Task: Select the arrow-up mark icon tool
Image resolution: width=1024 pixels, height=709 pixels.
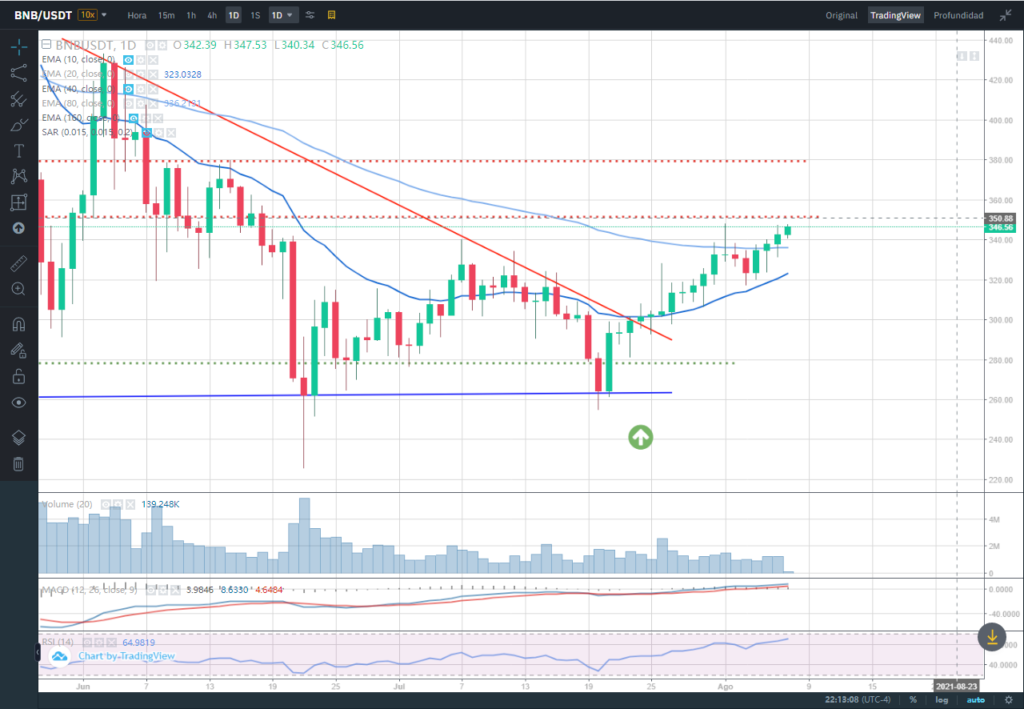Action: pos(18,228)
